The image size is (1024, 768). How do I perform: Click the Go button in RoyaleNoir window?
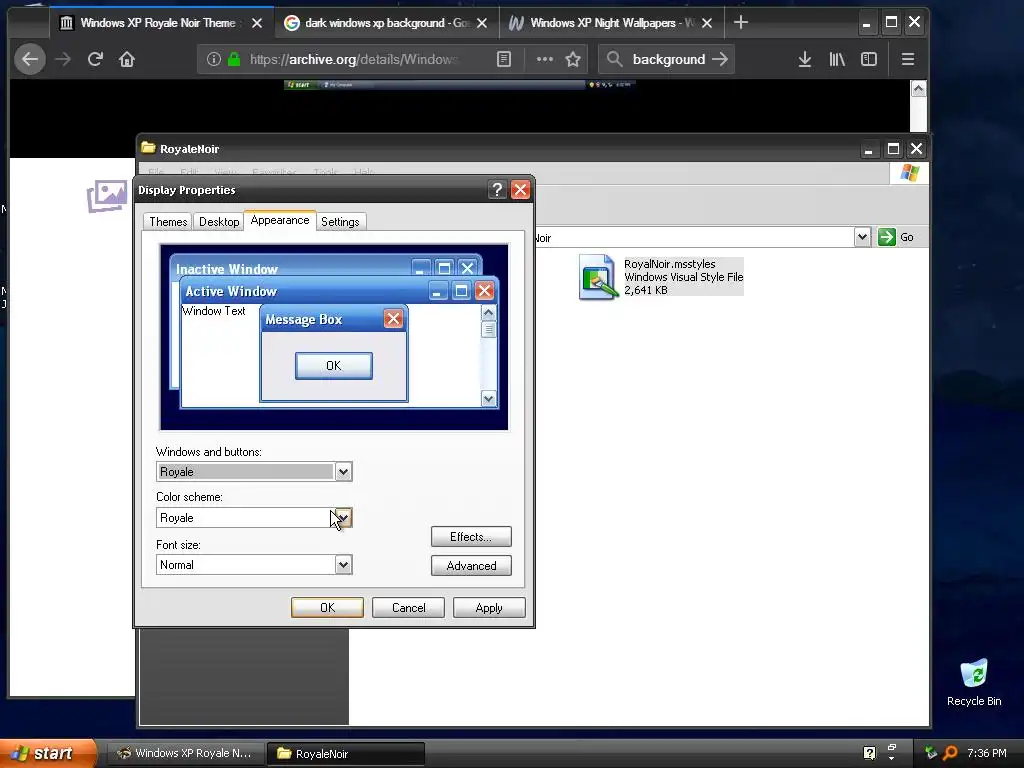(x=896, y=237)
